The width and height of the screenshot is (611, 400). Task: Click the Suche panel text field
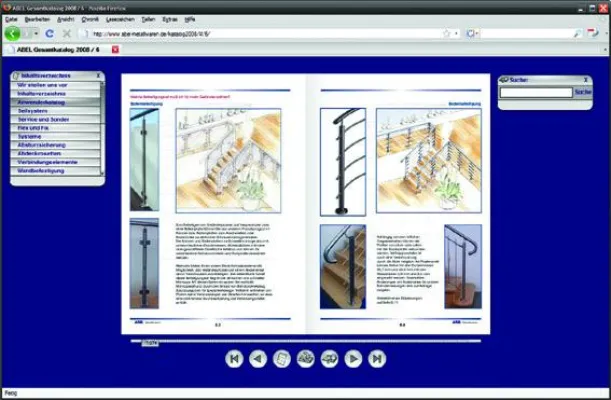pos(536,92)
